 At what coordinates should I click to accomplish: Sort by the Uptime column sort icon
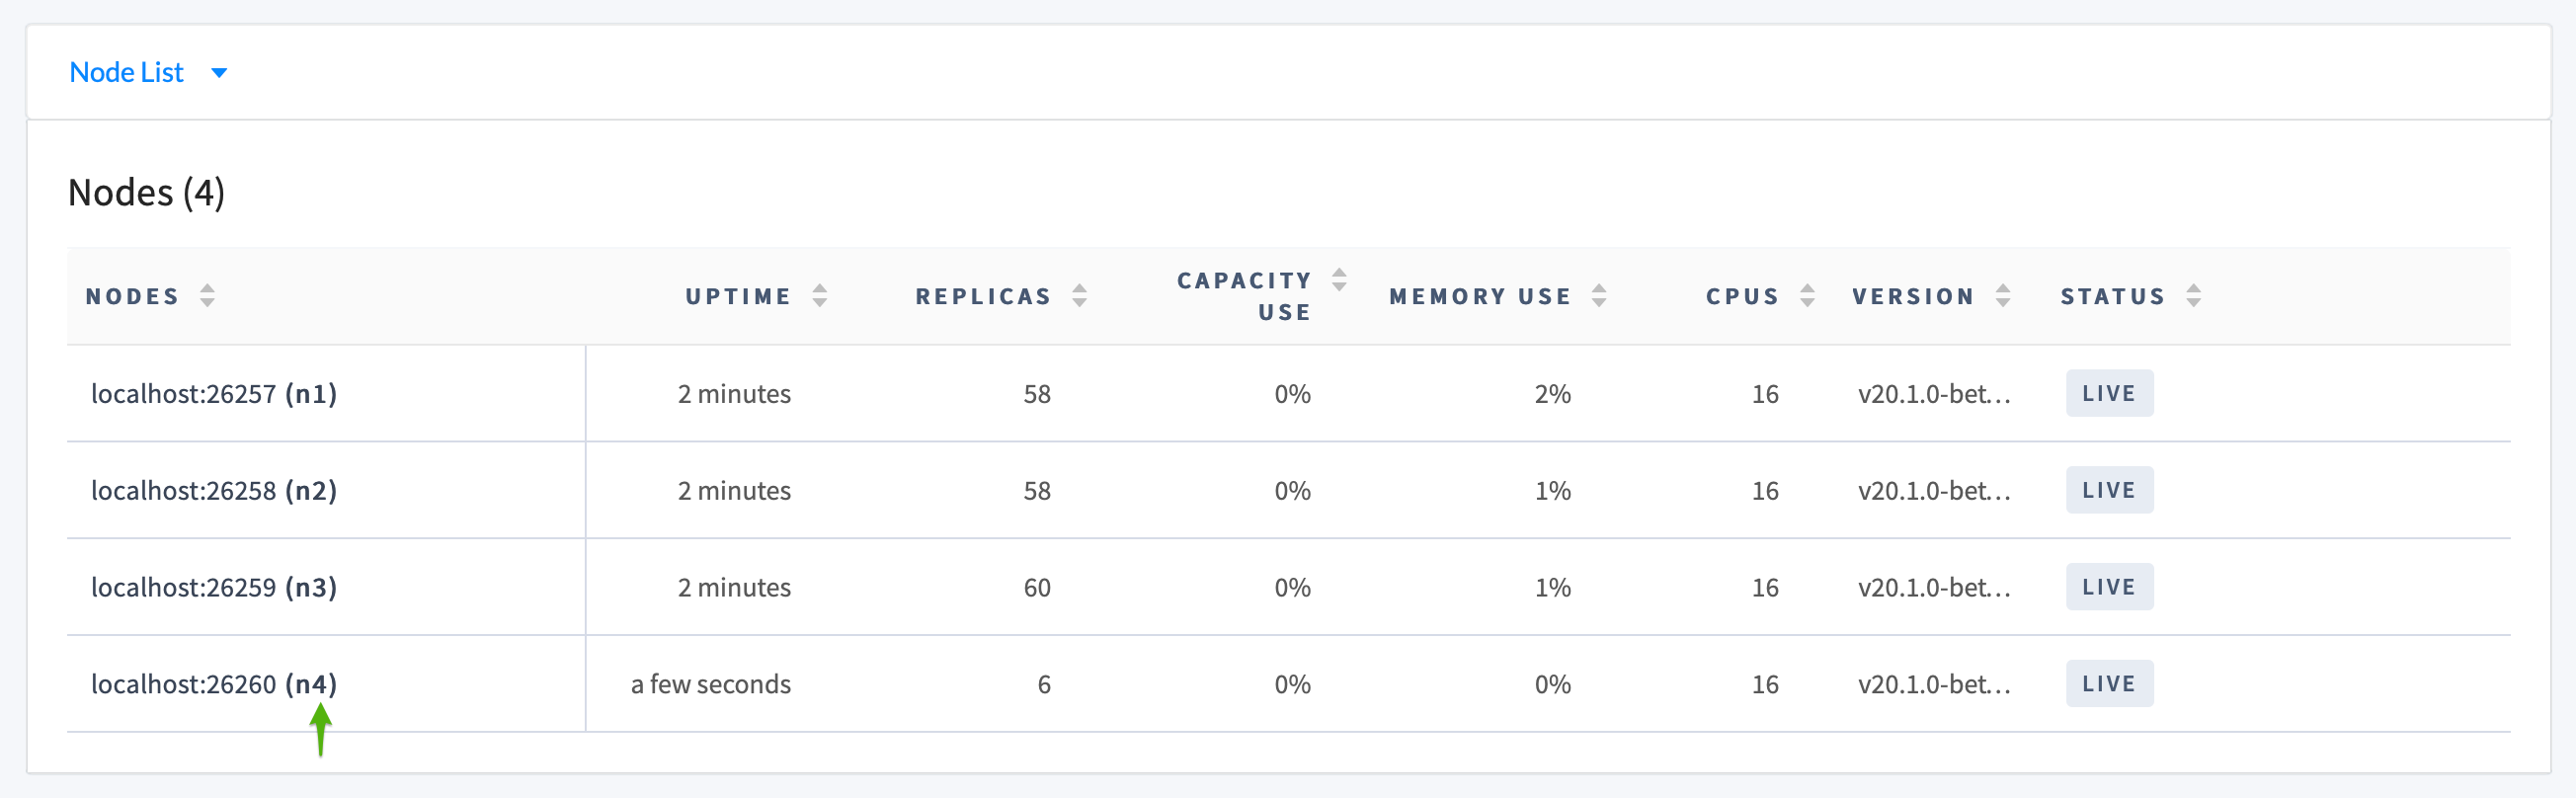(x=819, y=296)
